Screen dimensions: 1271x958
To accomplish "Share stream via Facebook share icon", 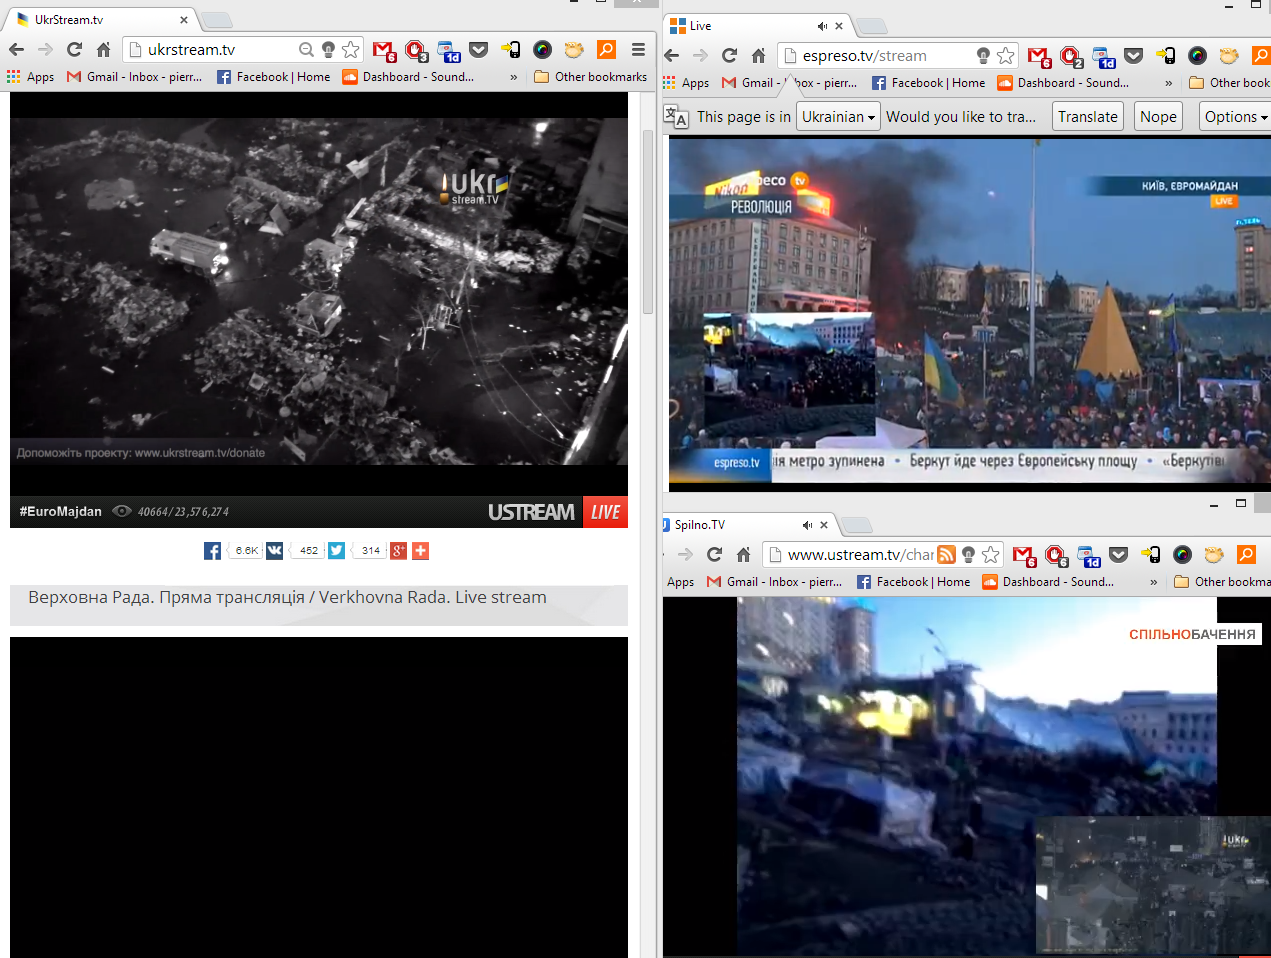I will tap(212, 551).
